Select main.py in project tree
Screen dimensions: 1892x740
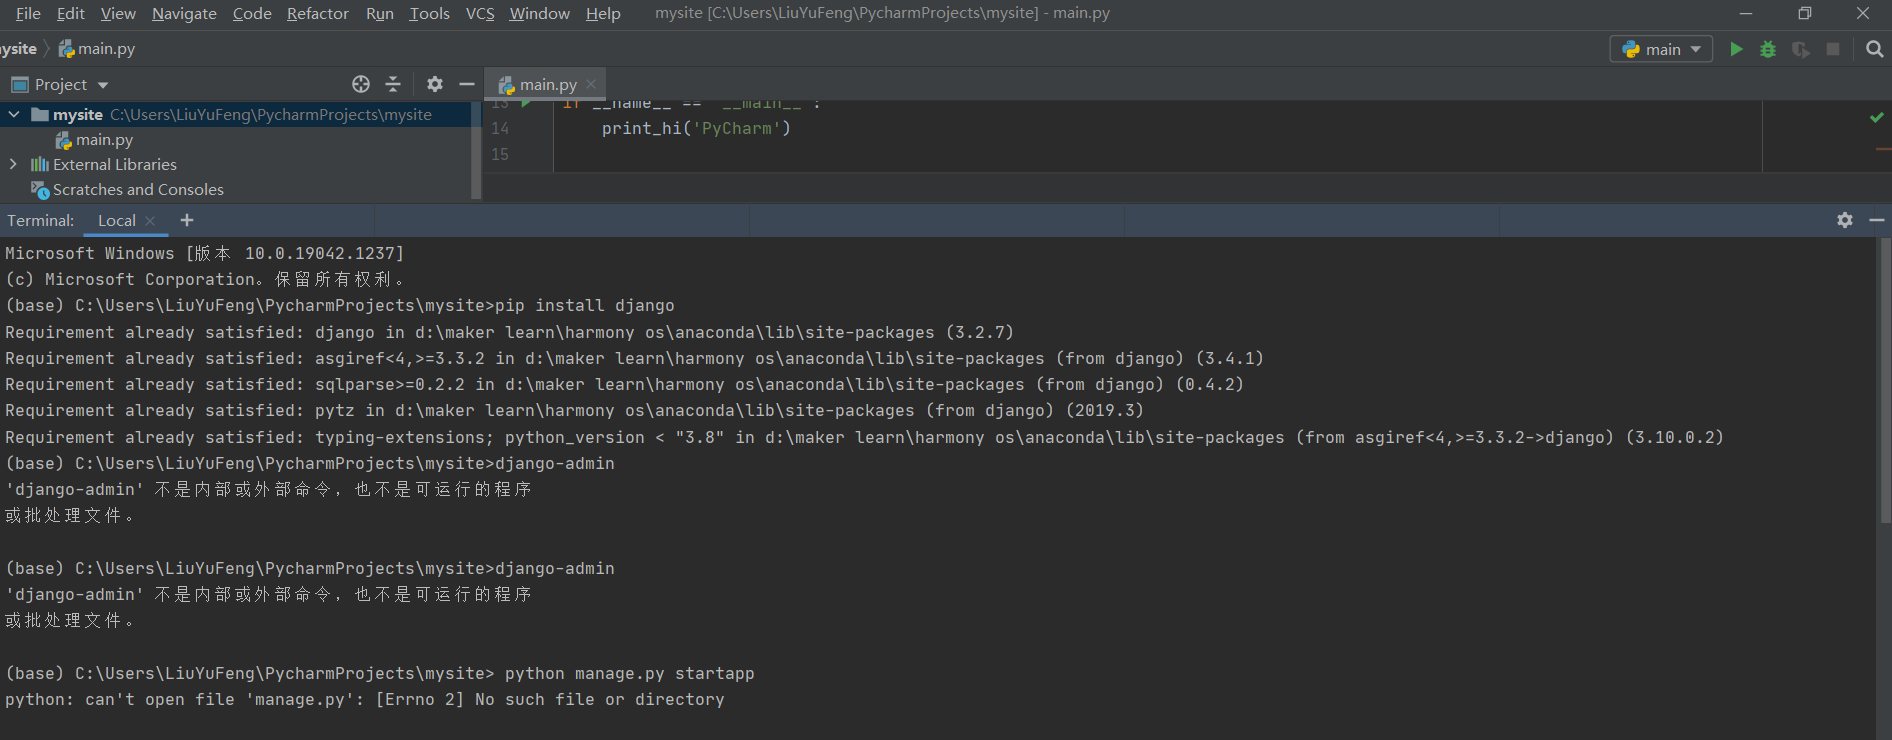point(94,140)
